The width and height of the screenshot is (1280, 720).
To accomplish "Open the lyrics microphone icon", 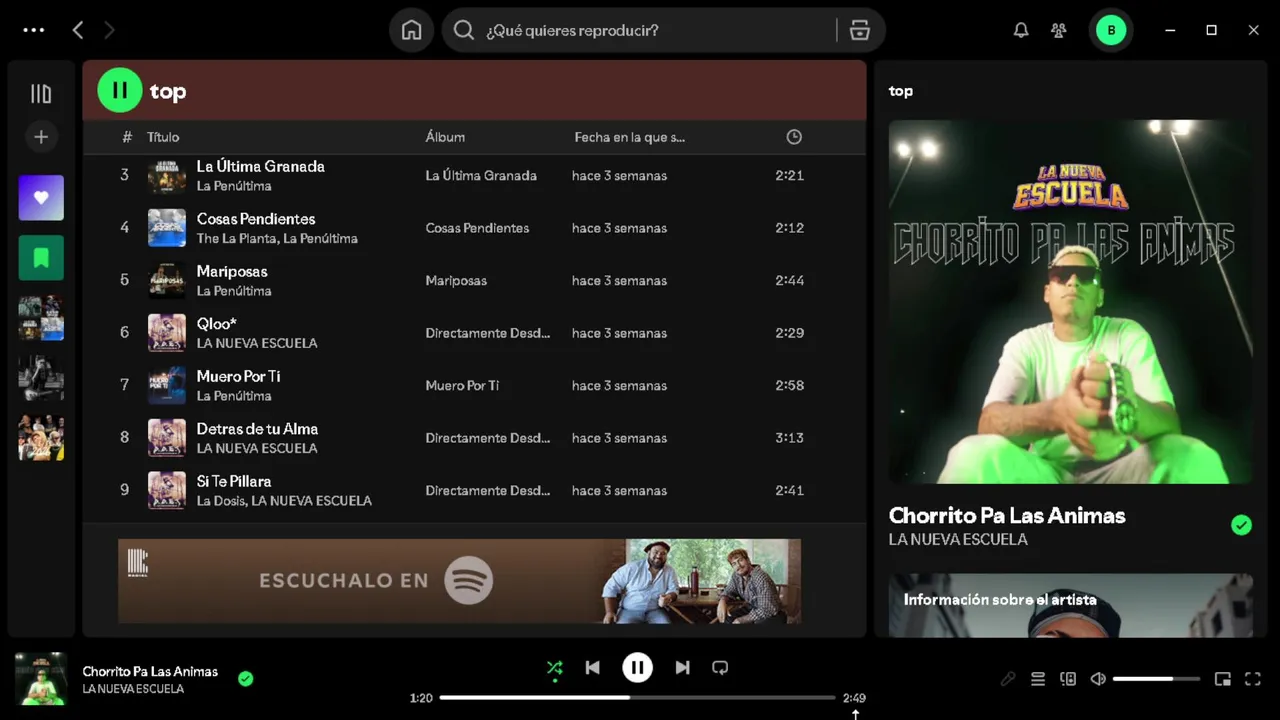I will tap(1008, 679).
